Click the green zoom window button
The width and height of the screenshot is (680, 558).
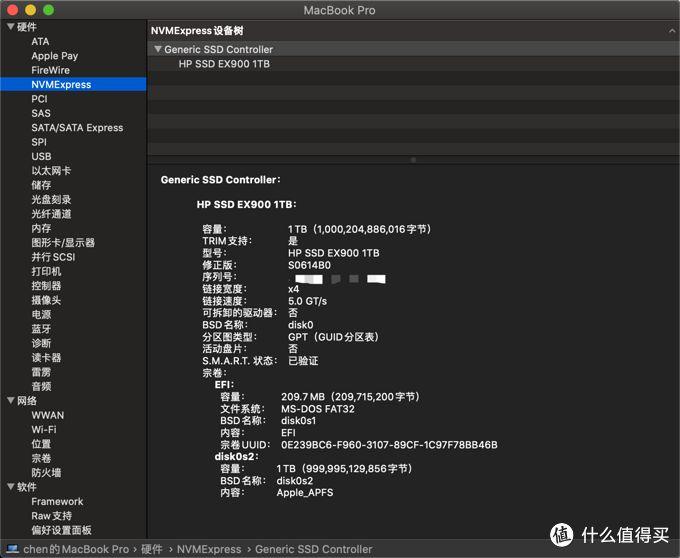49,10
